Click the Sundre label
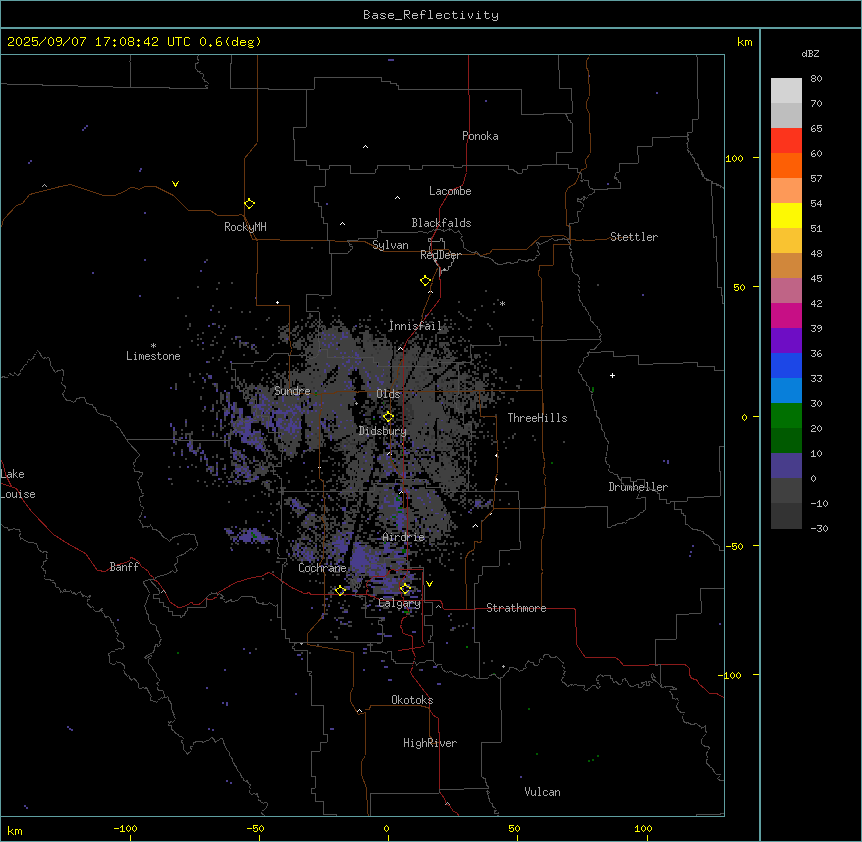The image size is (862, 842). tap(292, 391)
